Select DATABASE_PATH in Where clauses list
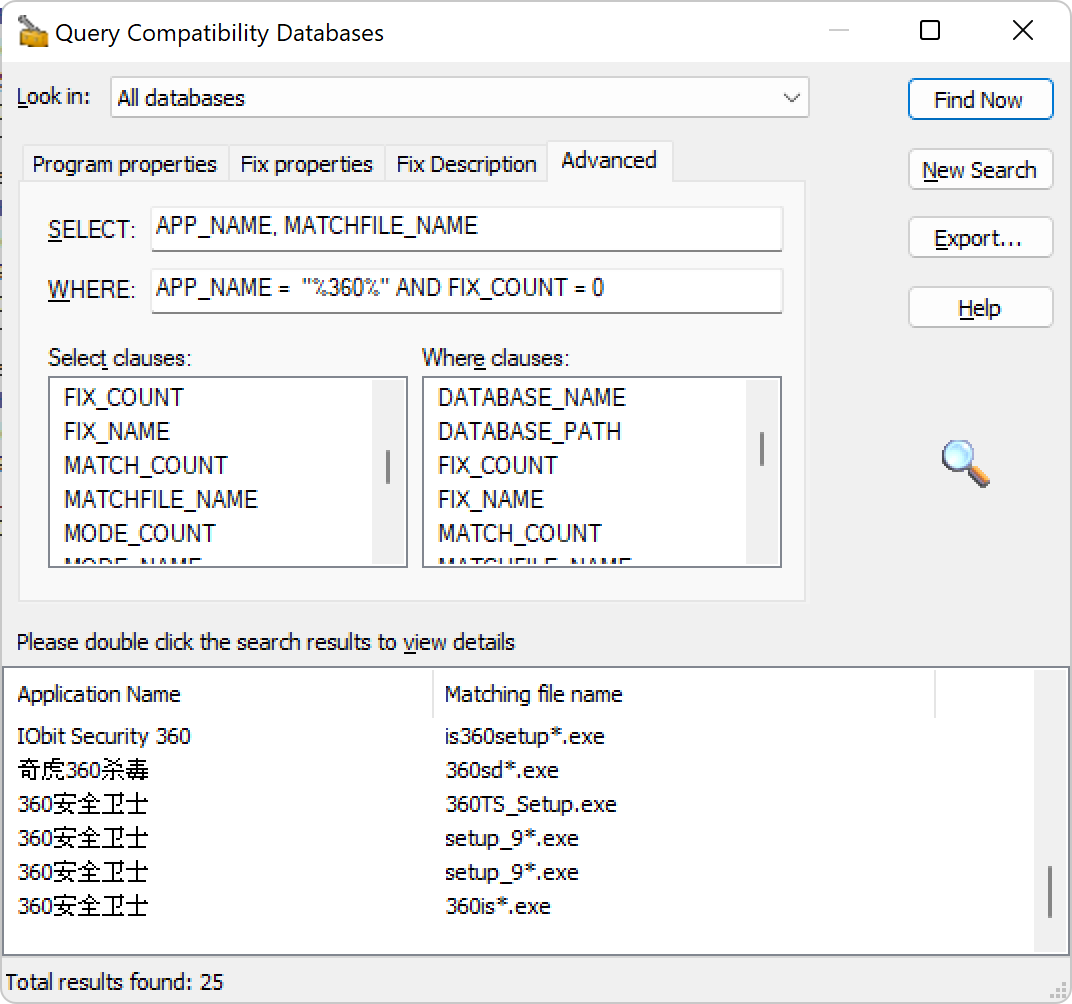The height and width of the screenshot is (1004, 1072). pos(529,431)
